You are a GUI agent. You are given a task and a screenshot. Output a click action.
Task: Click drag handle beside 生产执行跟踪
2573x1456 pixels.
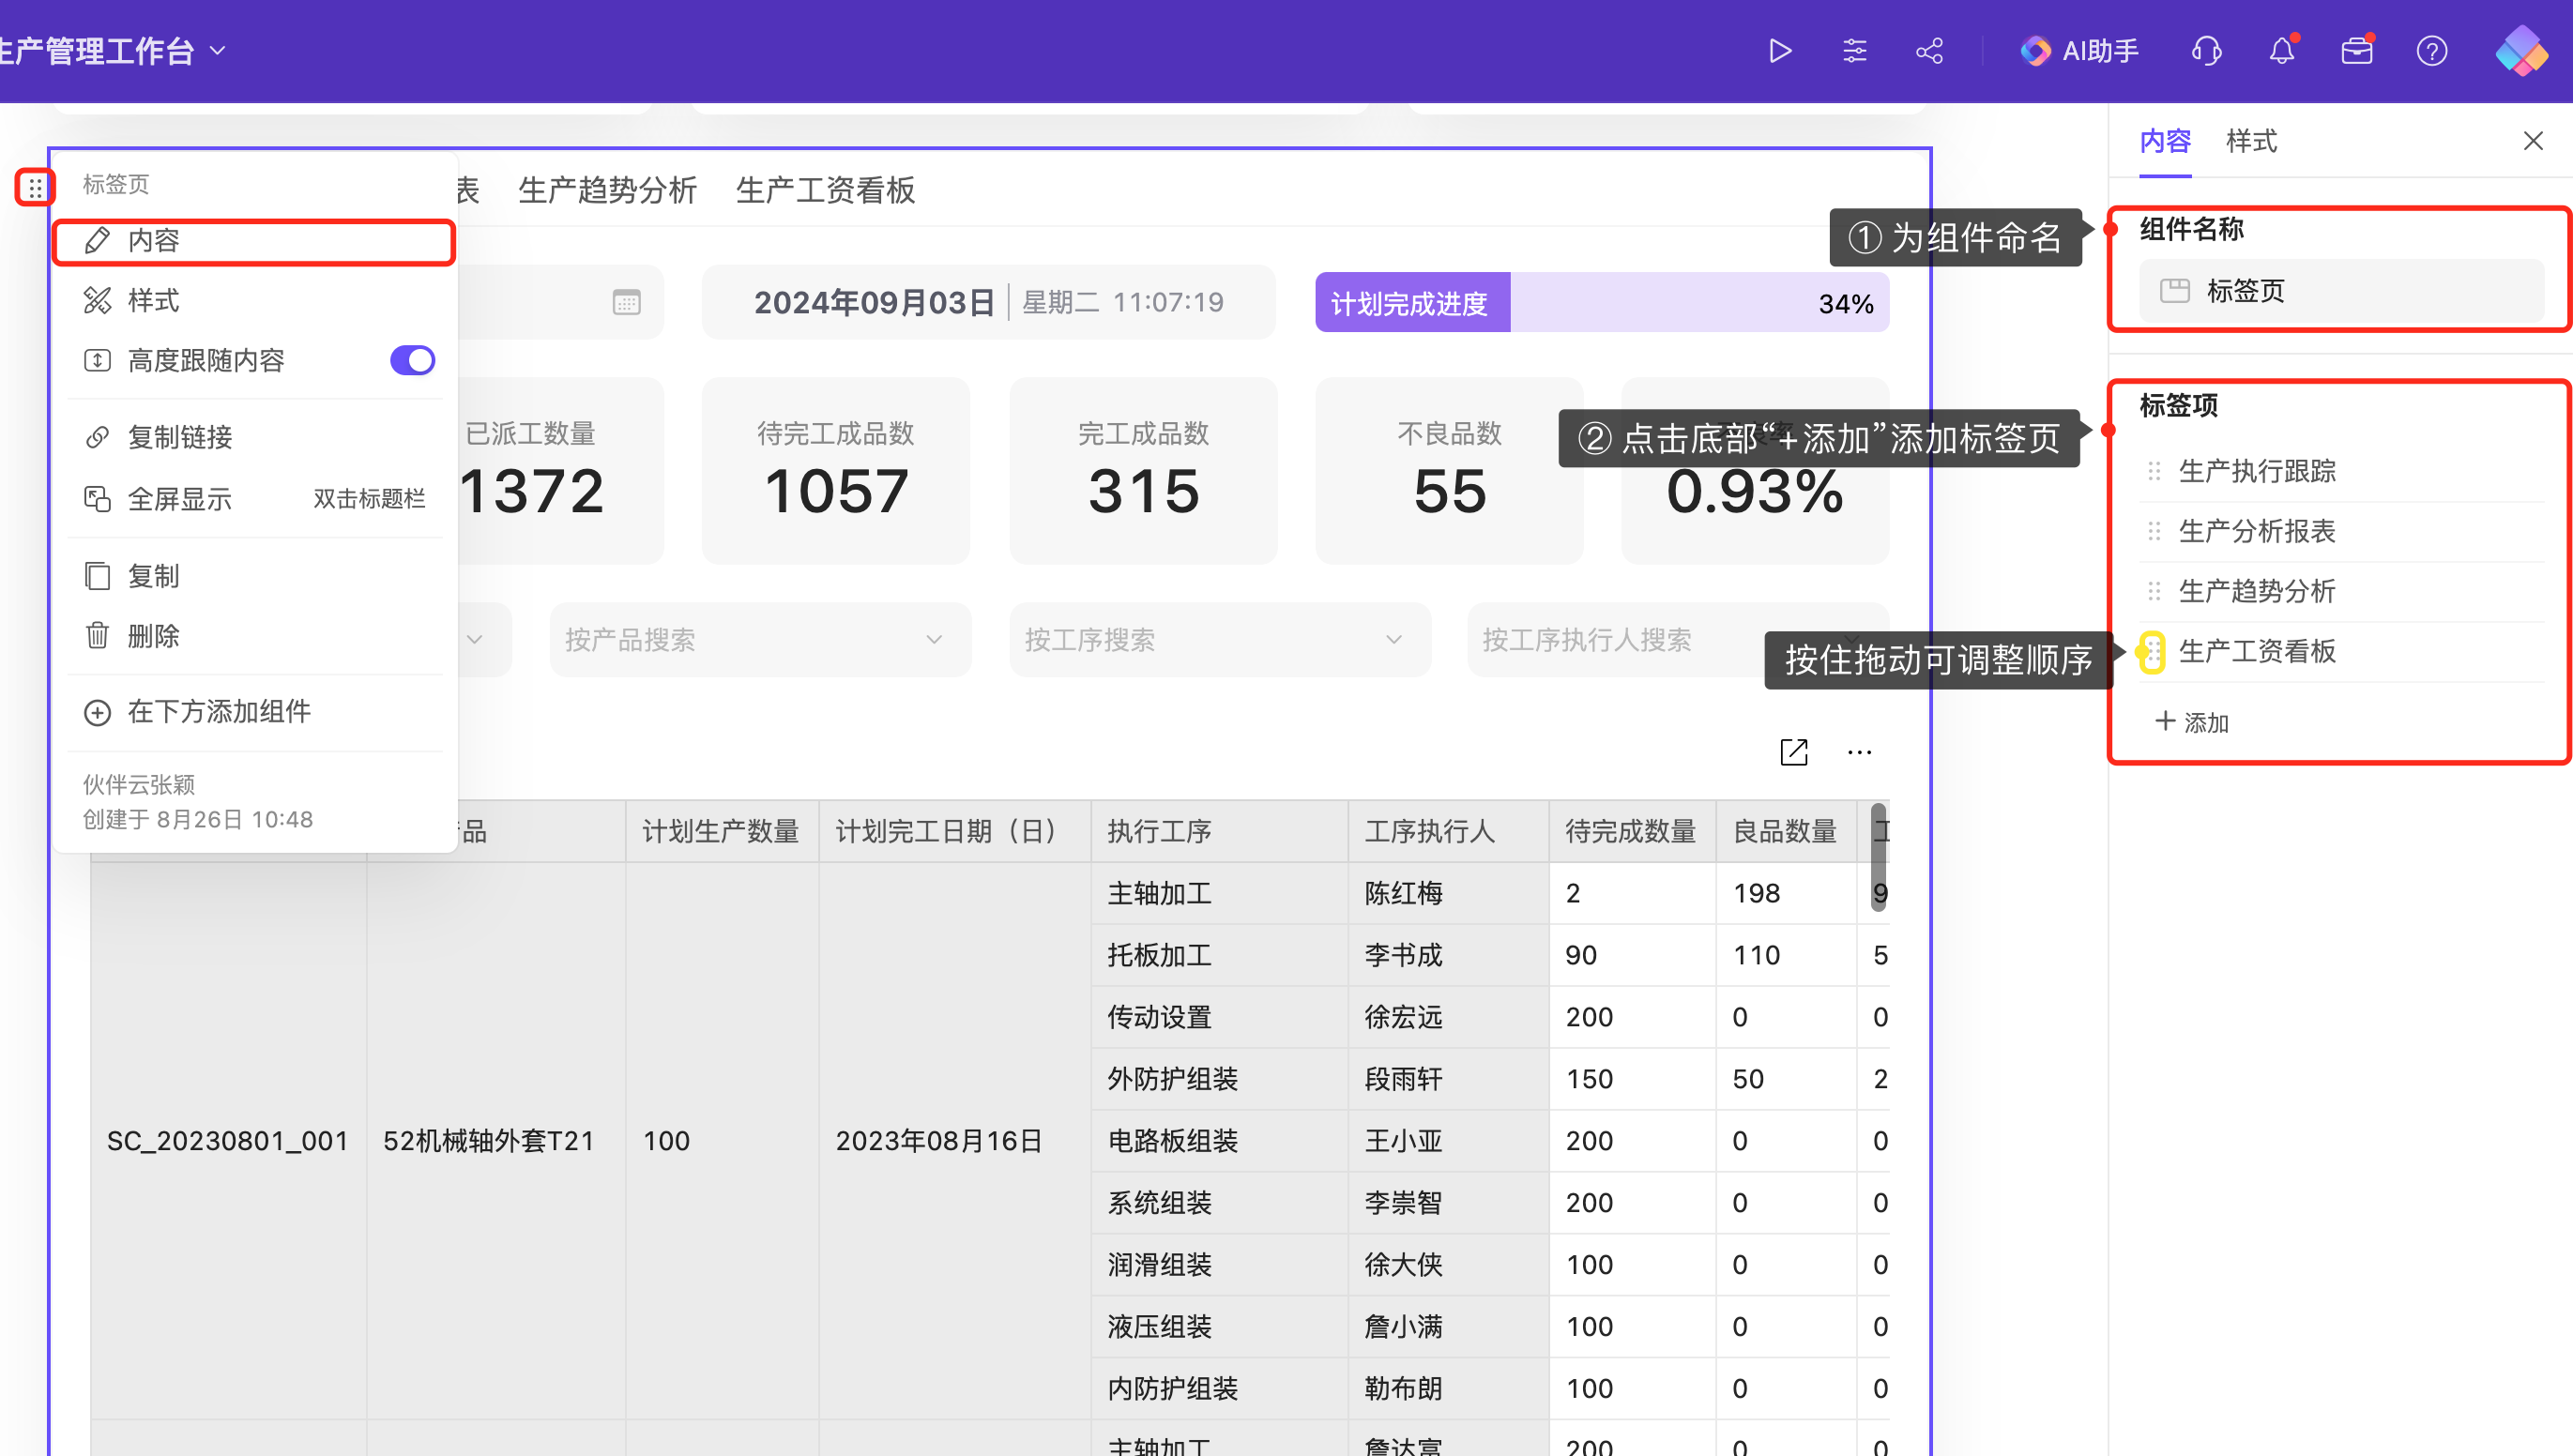2153,471
